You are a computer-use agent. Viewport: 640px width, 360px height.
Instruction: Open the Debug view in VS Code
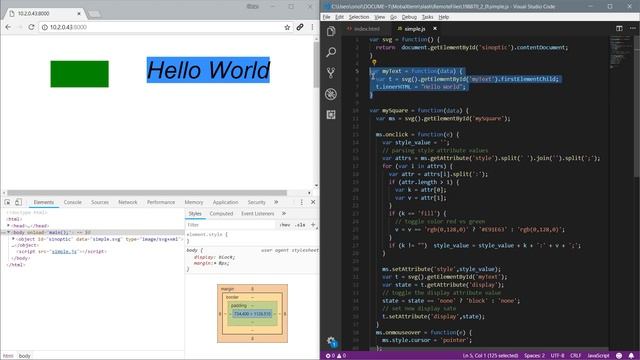(331, 94)
